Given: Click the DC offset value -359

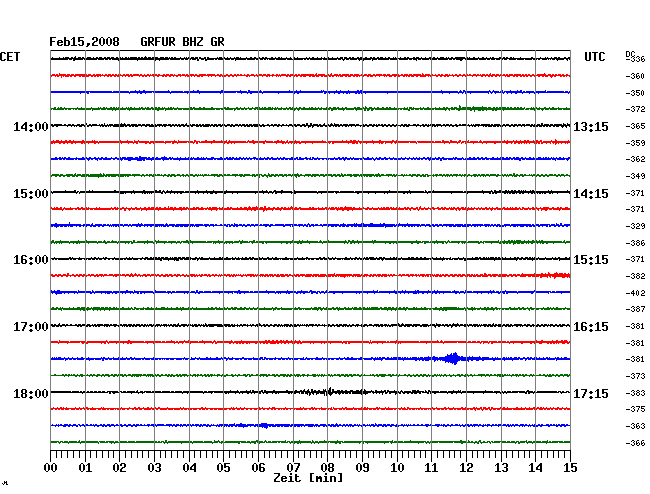Looking at the screenshot, I should [635, 143].
